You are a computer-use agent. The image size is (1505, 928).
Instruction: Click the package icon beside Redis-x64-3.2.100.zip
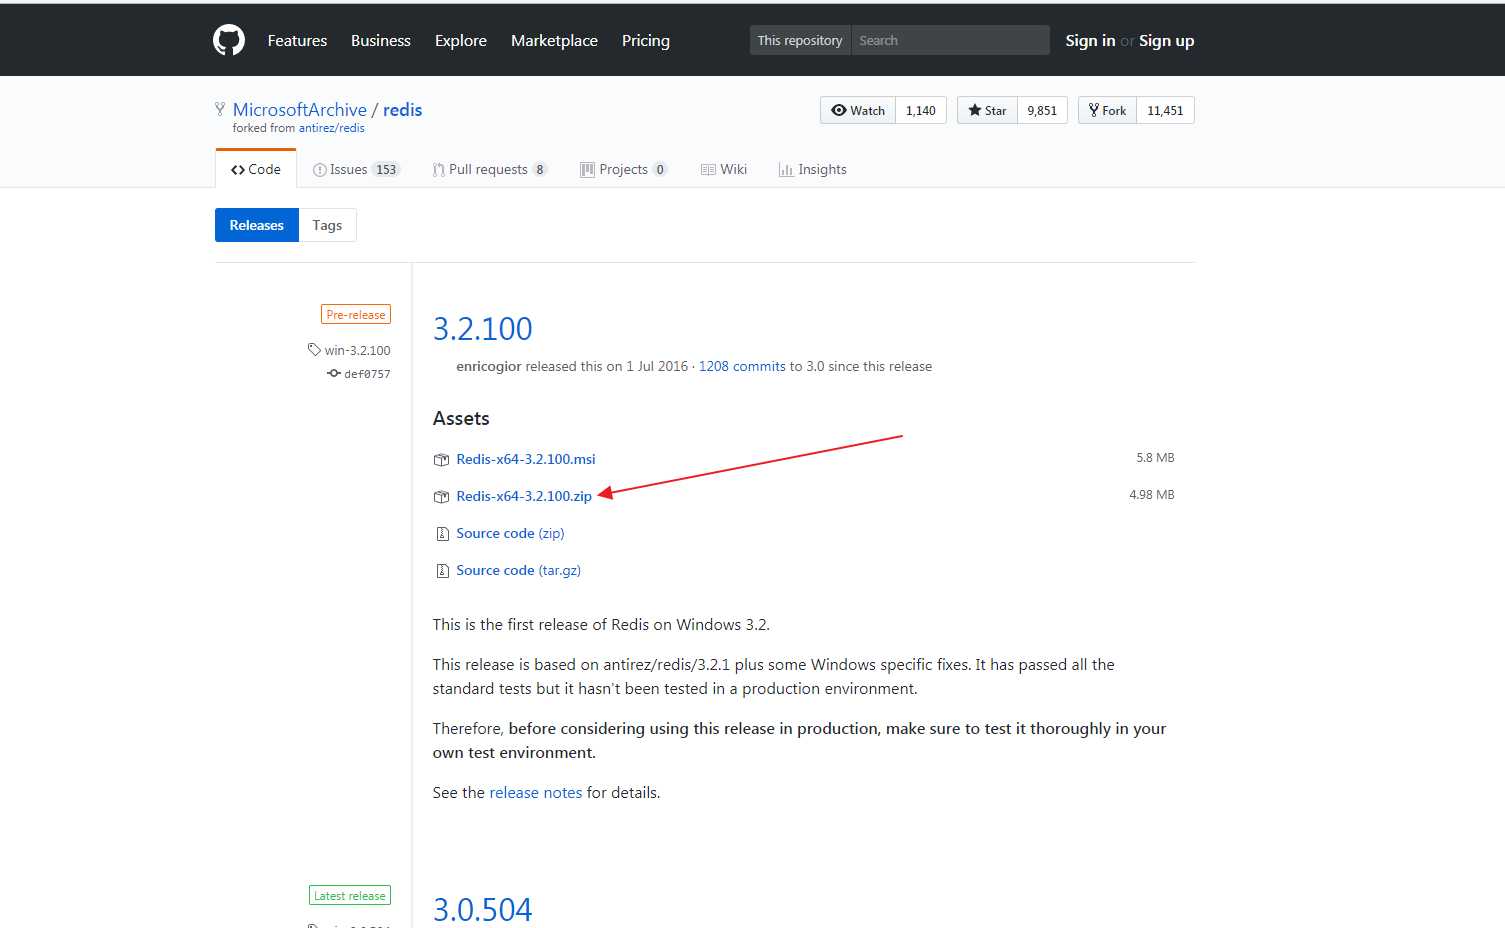click(441, 497)
